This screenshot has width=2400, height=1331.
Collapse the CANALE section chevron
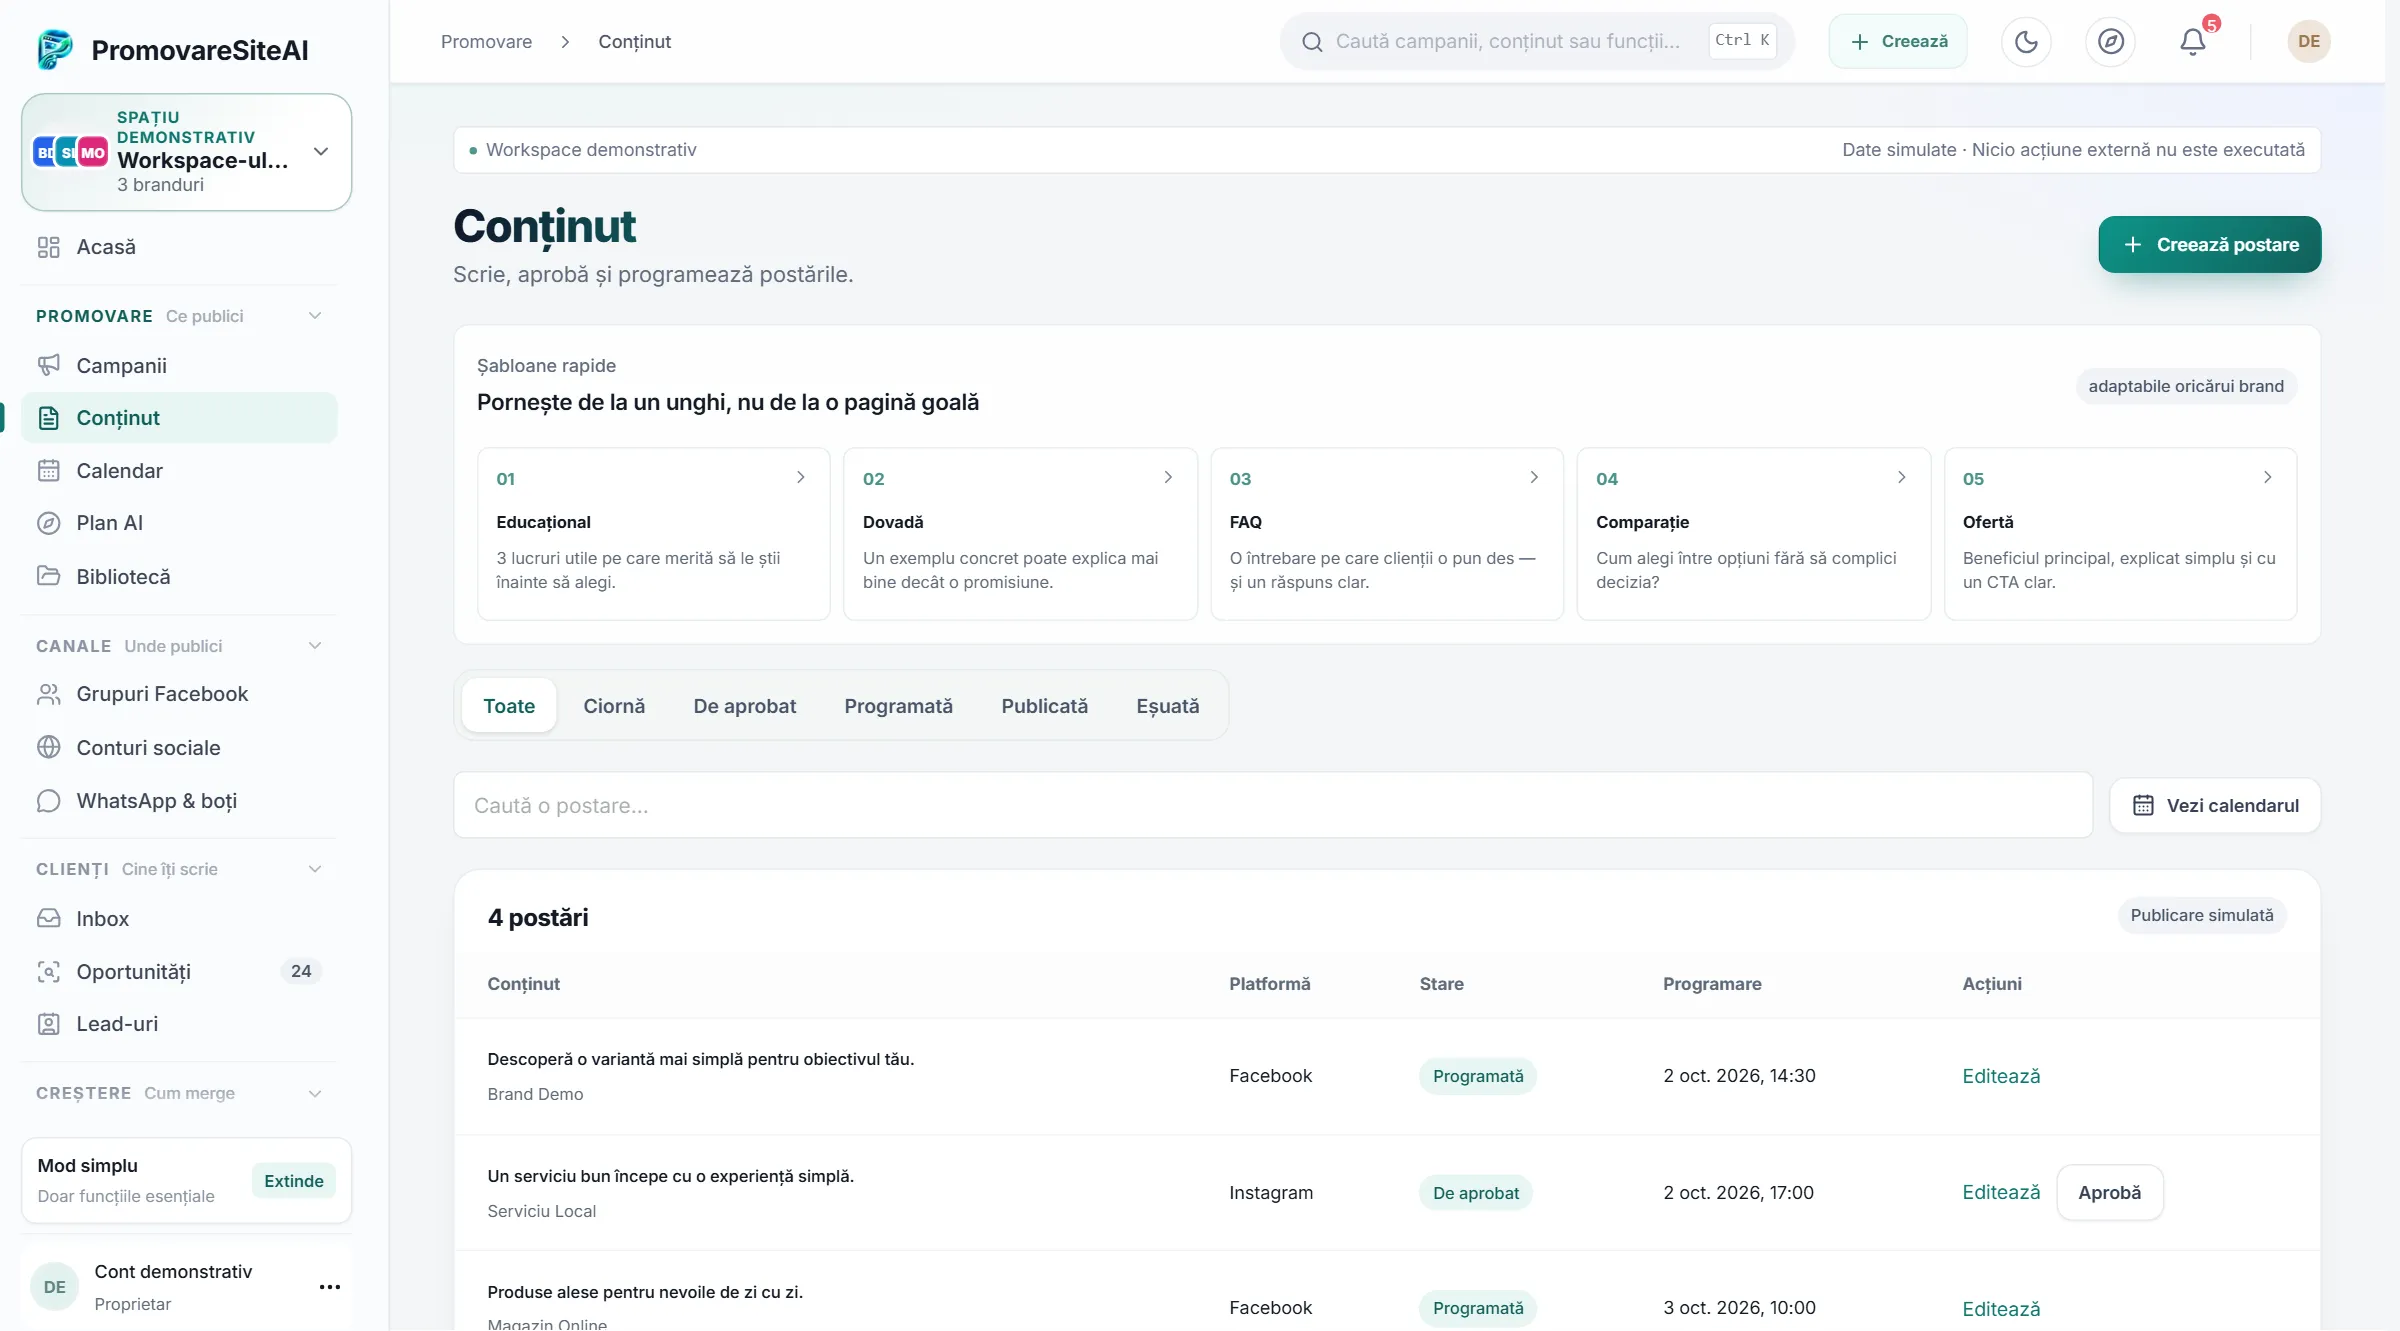tap(315, 646)
